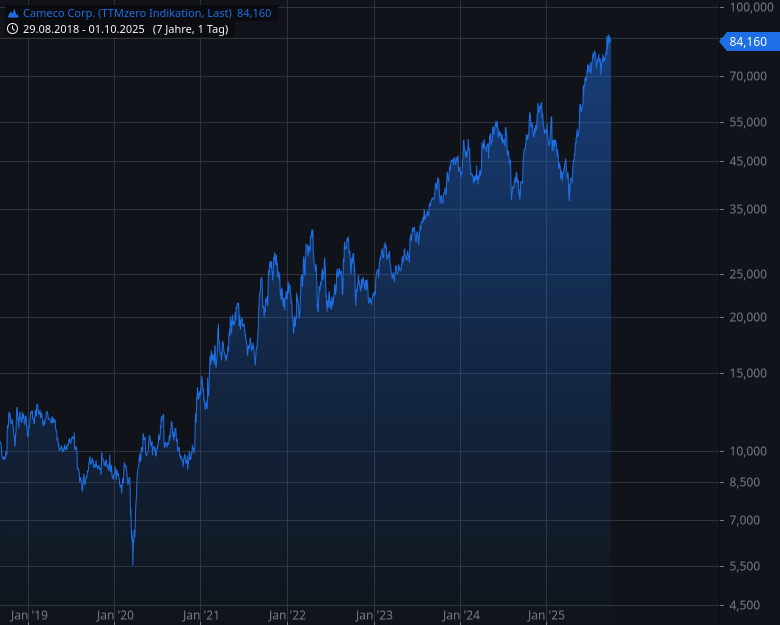The image size is (780, 625).
Task: Click the Jan '20 time axis label
Action: (x=115, y=615)
